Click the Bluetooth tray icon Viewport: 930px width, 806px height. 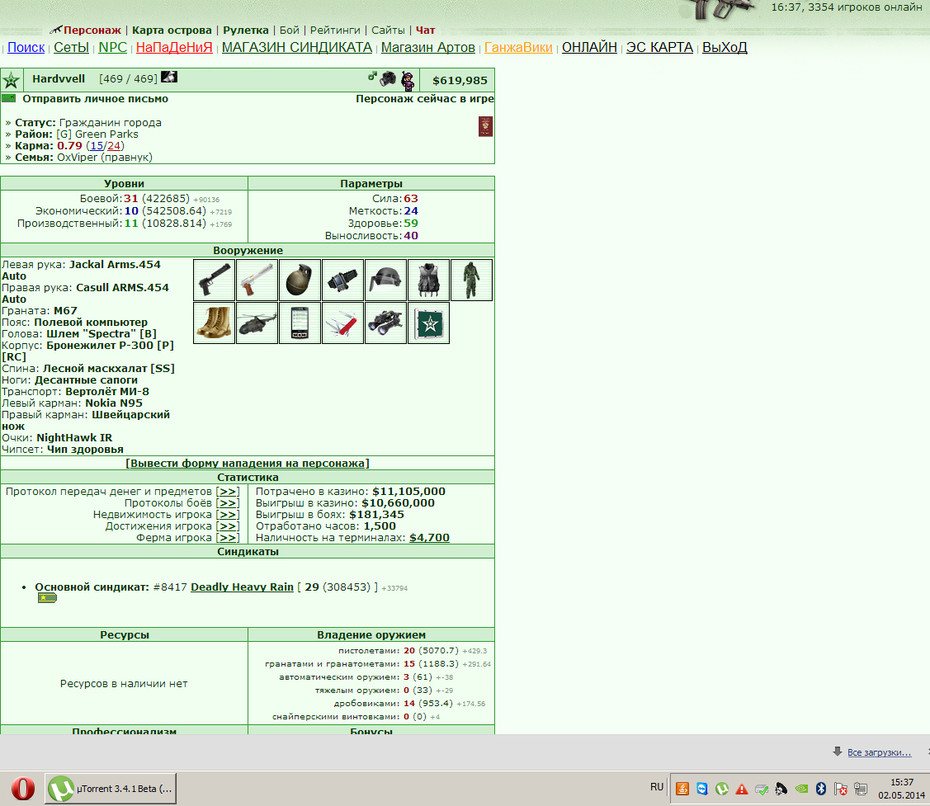point(821,788)
